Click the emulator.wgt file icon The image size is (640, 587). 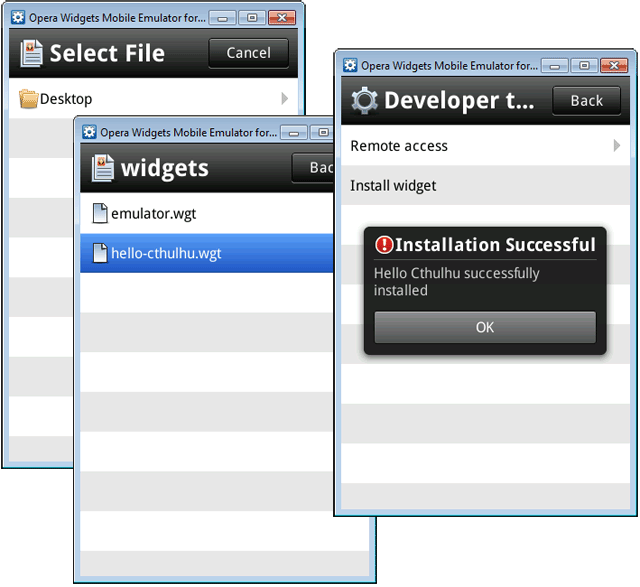click(100, 213)
